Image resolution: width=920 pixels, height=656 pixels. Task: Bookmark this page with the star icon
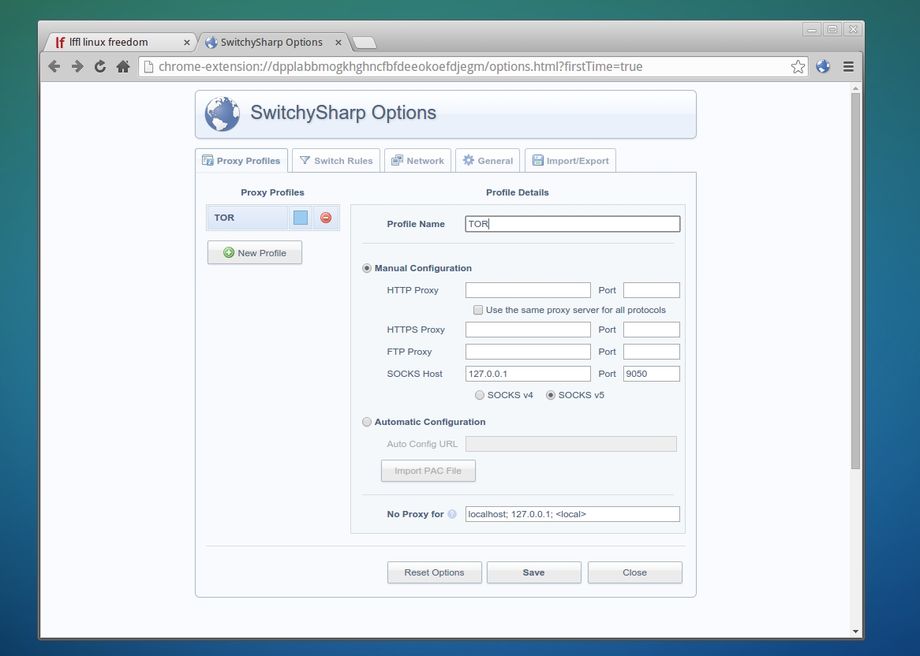tap(797, 66)
